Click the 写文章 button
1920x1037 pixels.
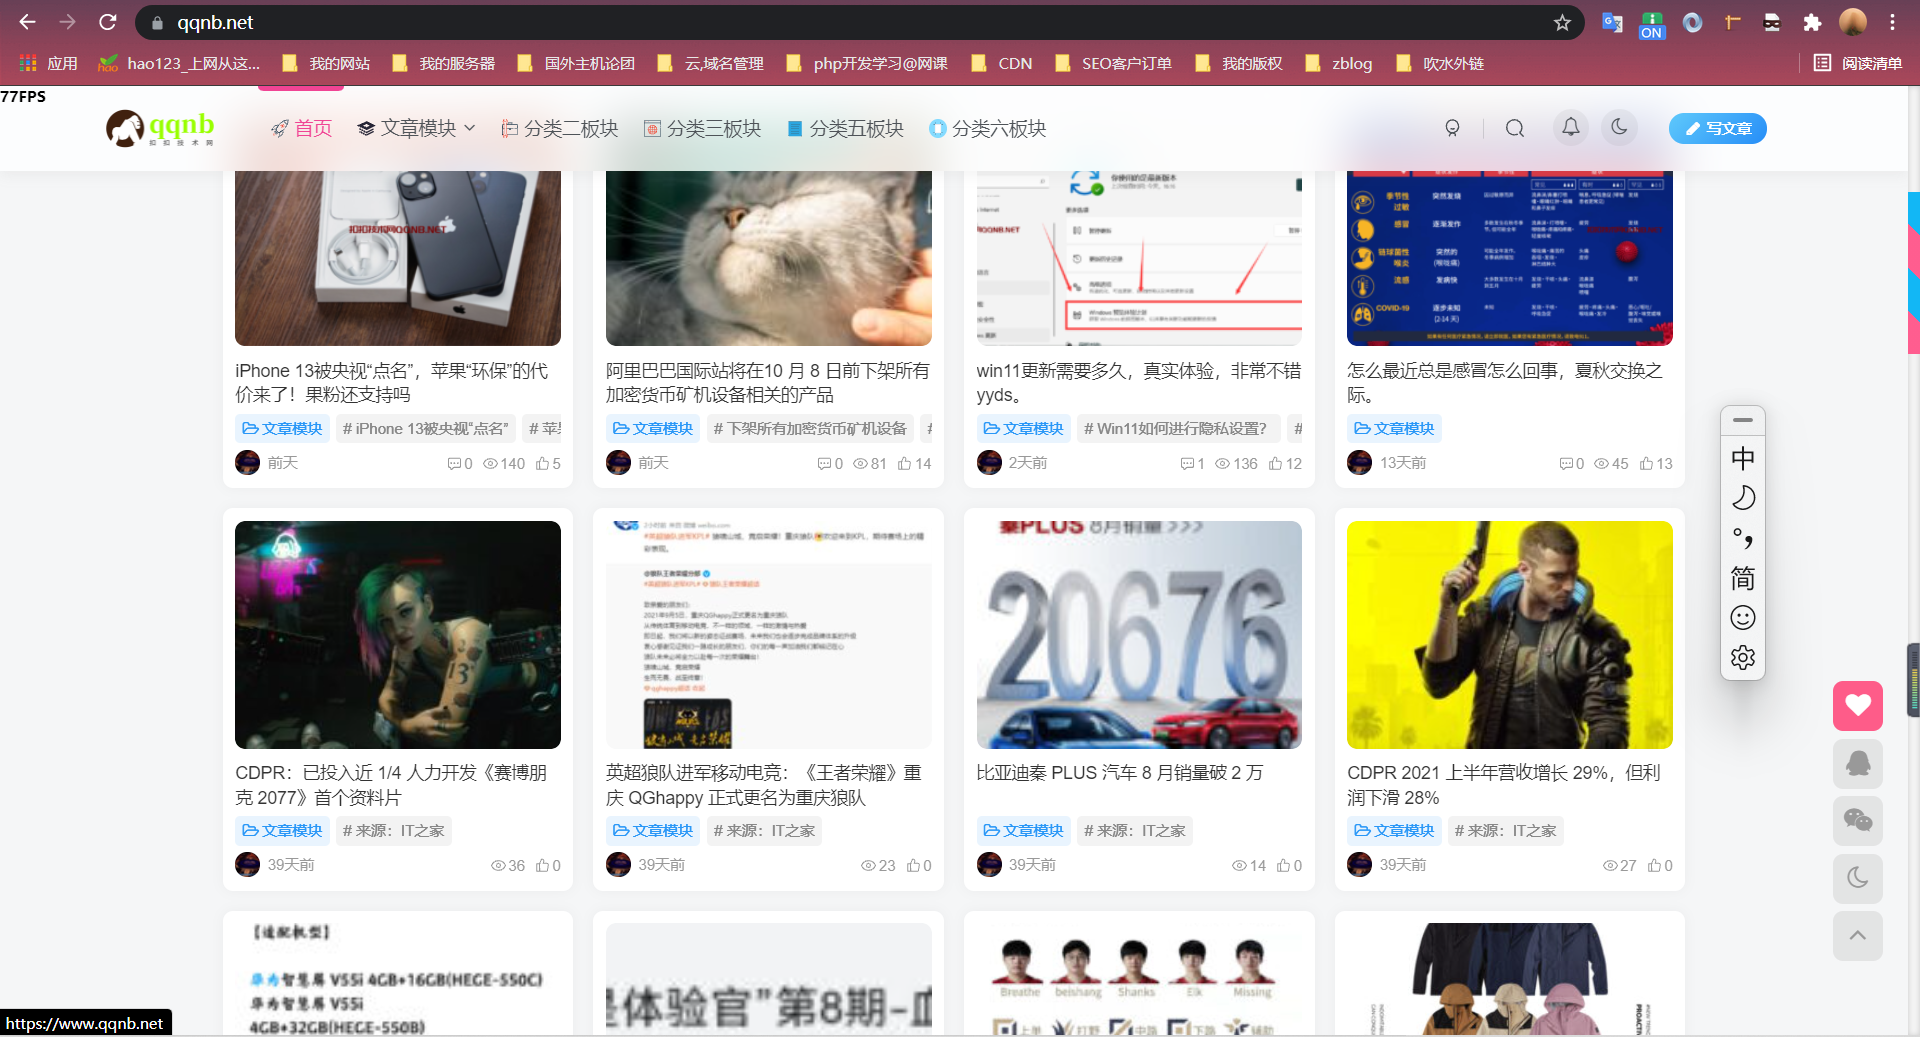1717,128
